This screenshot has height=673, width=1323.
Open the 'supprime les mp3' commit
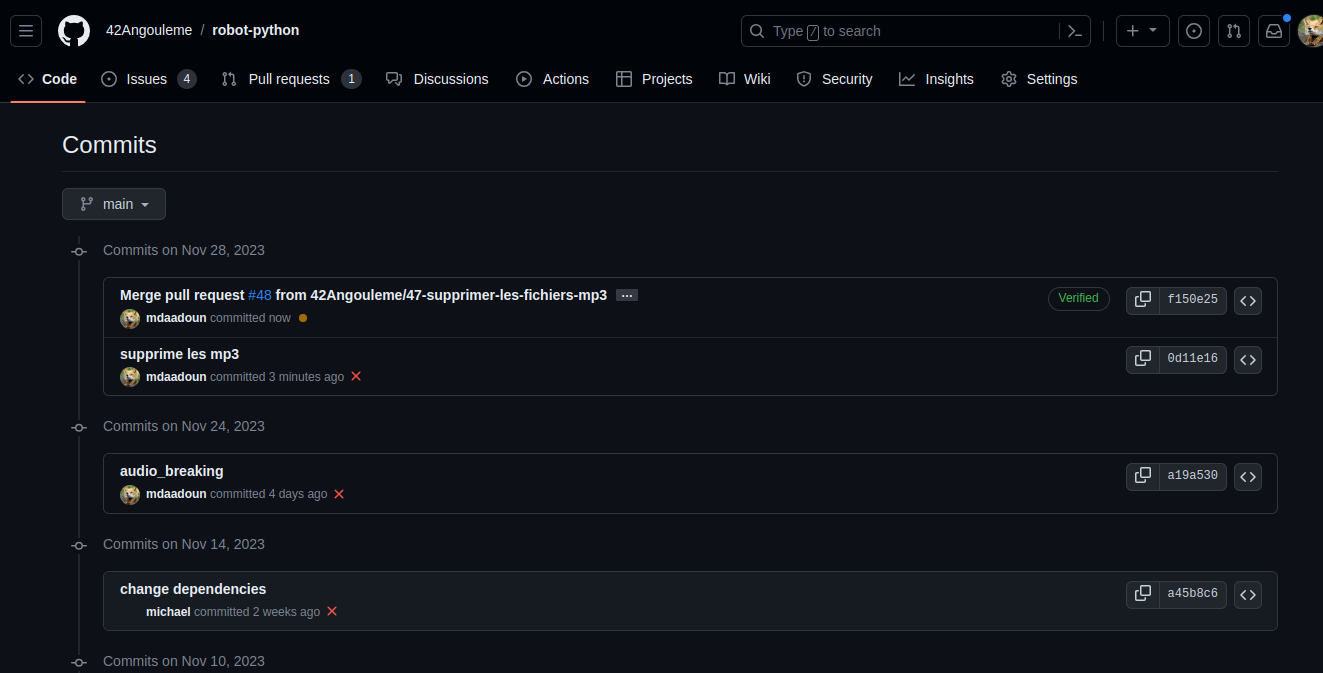click(179, 354)
